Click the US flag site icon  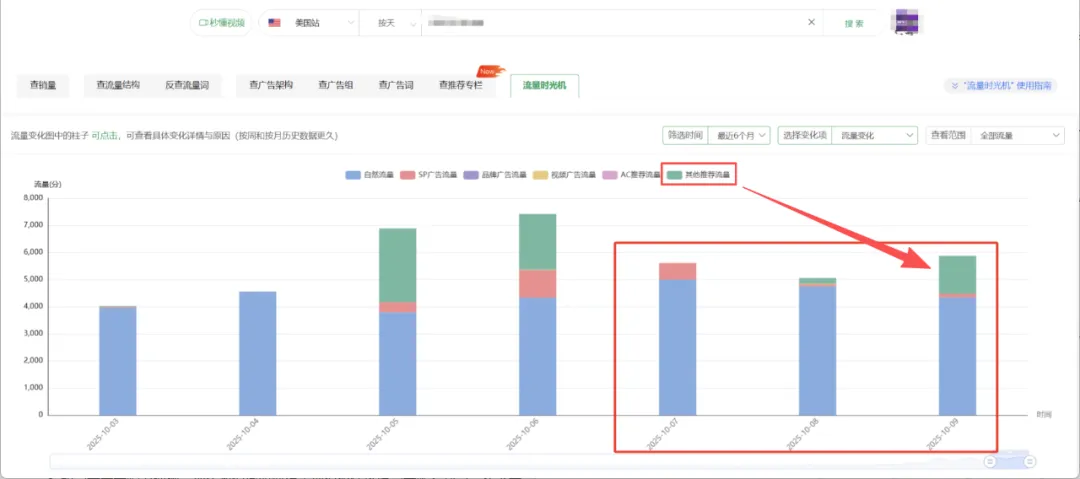click(x=274, y=23)
